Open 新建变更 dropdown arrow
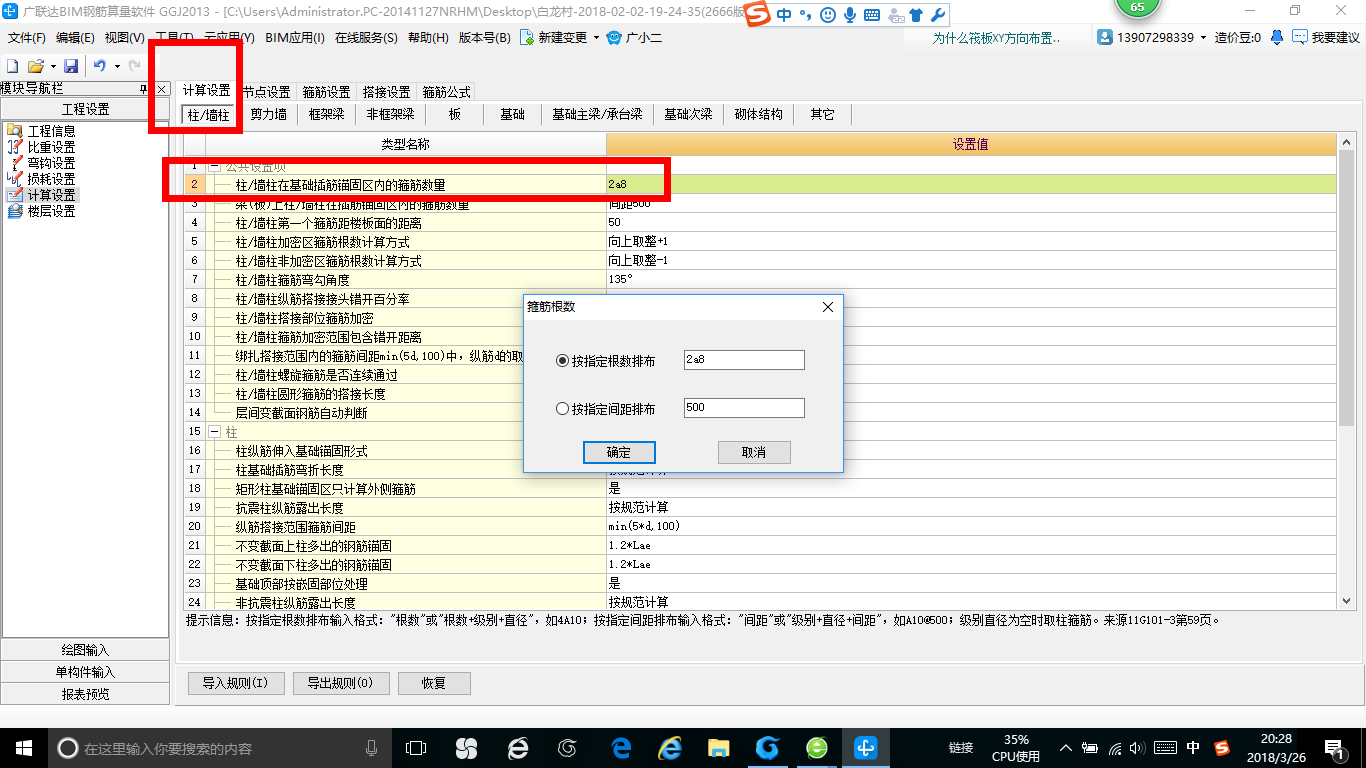This screenshot has width=1366, height=768. tap(596, 38)
